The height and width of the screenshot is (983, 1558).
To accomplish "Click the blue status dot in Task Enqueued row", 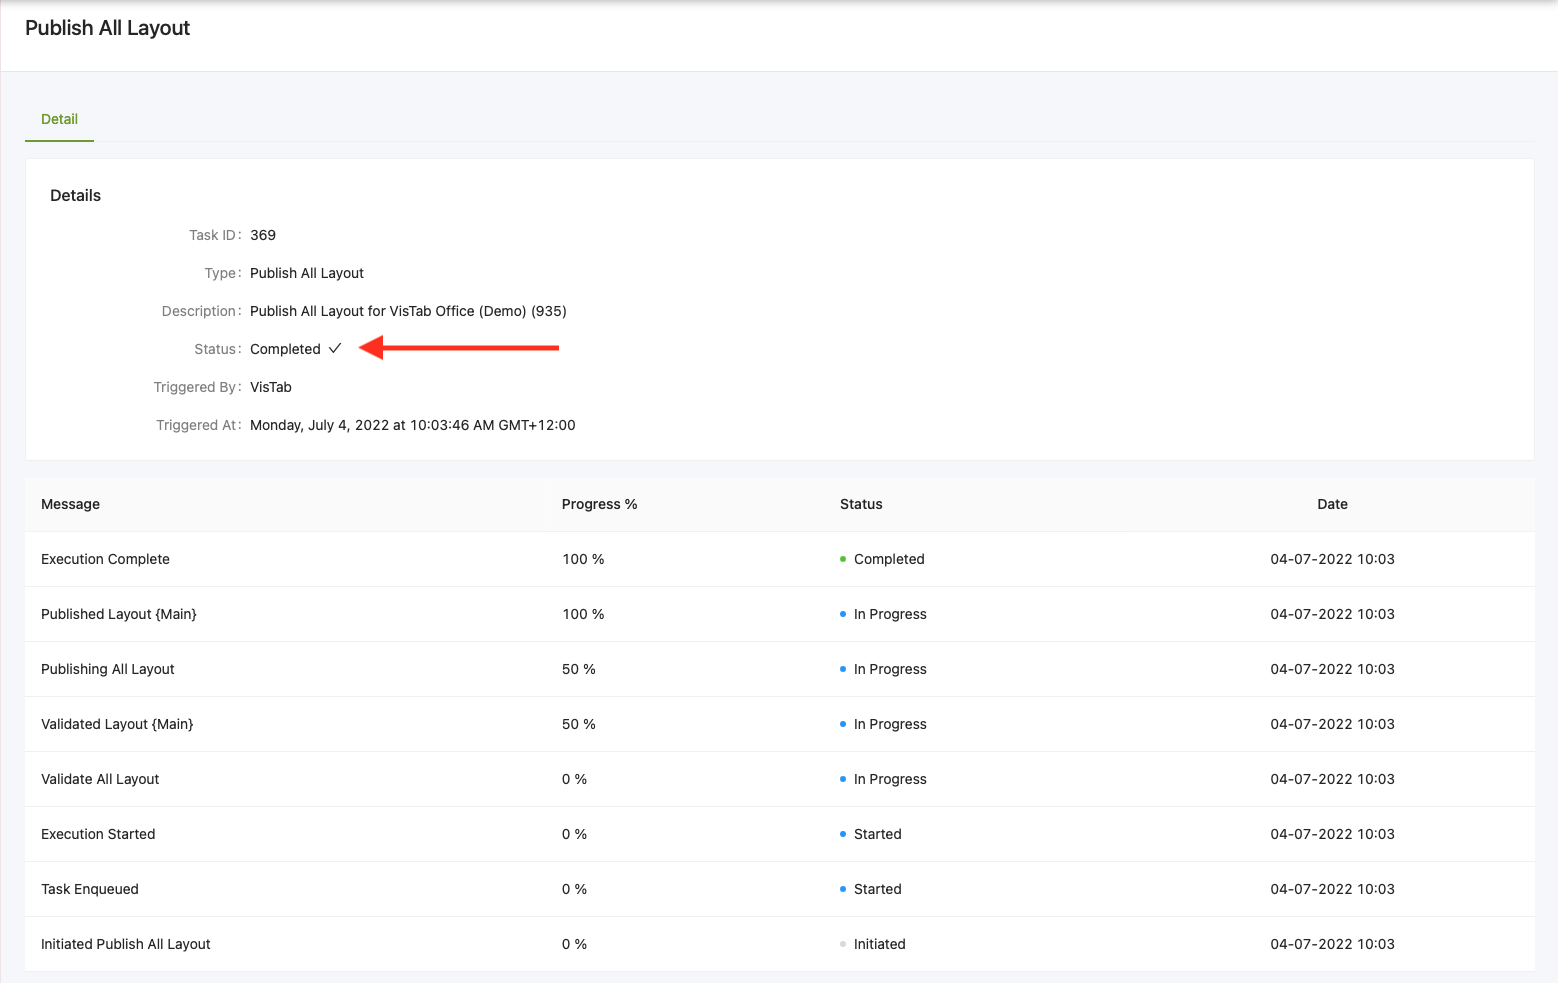I will tap(843, 889).
